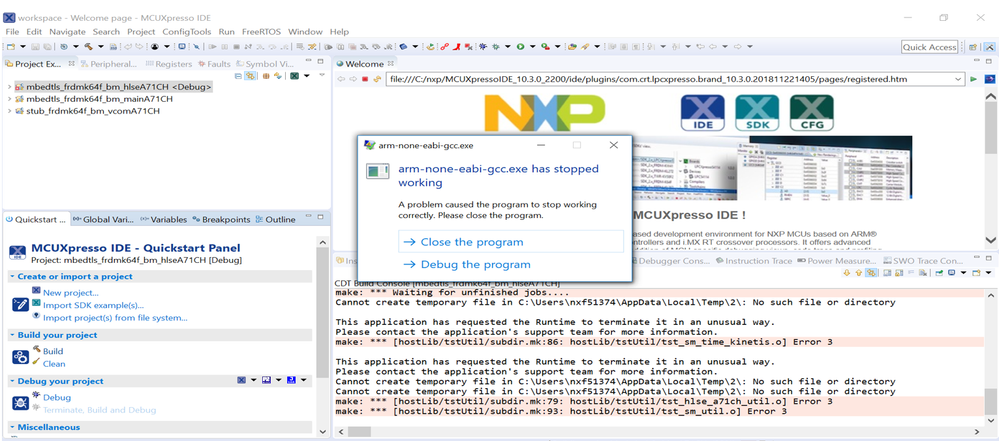
Task: Click the New project link
Action: [71, 293]
